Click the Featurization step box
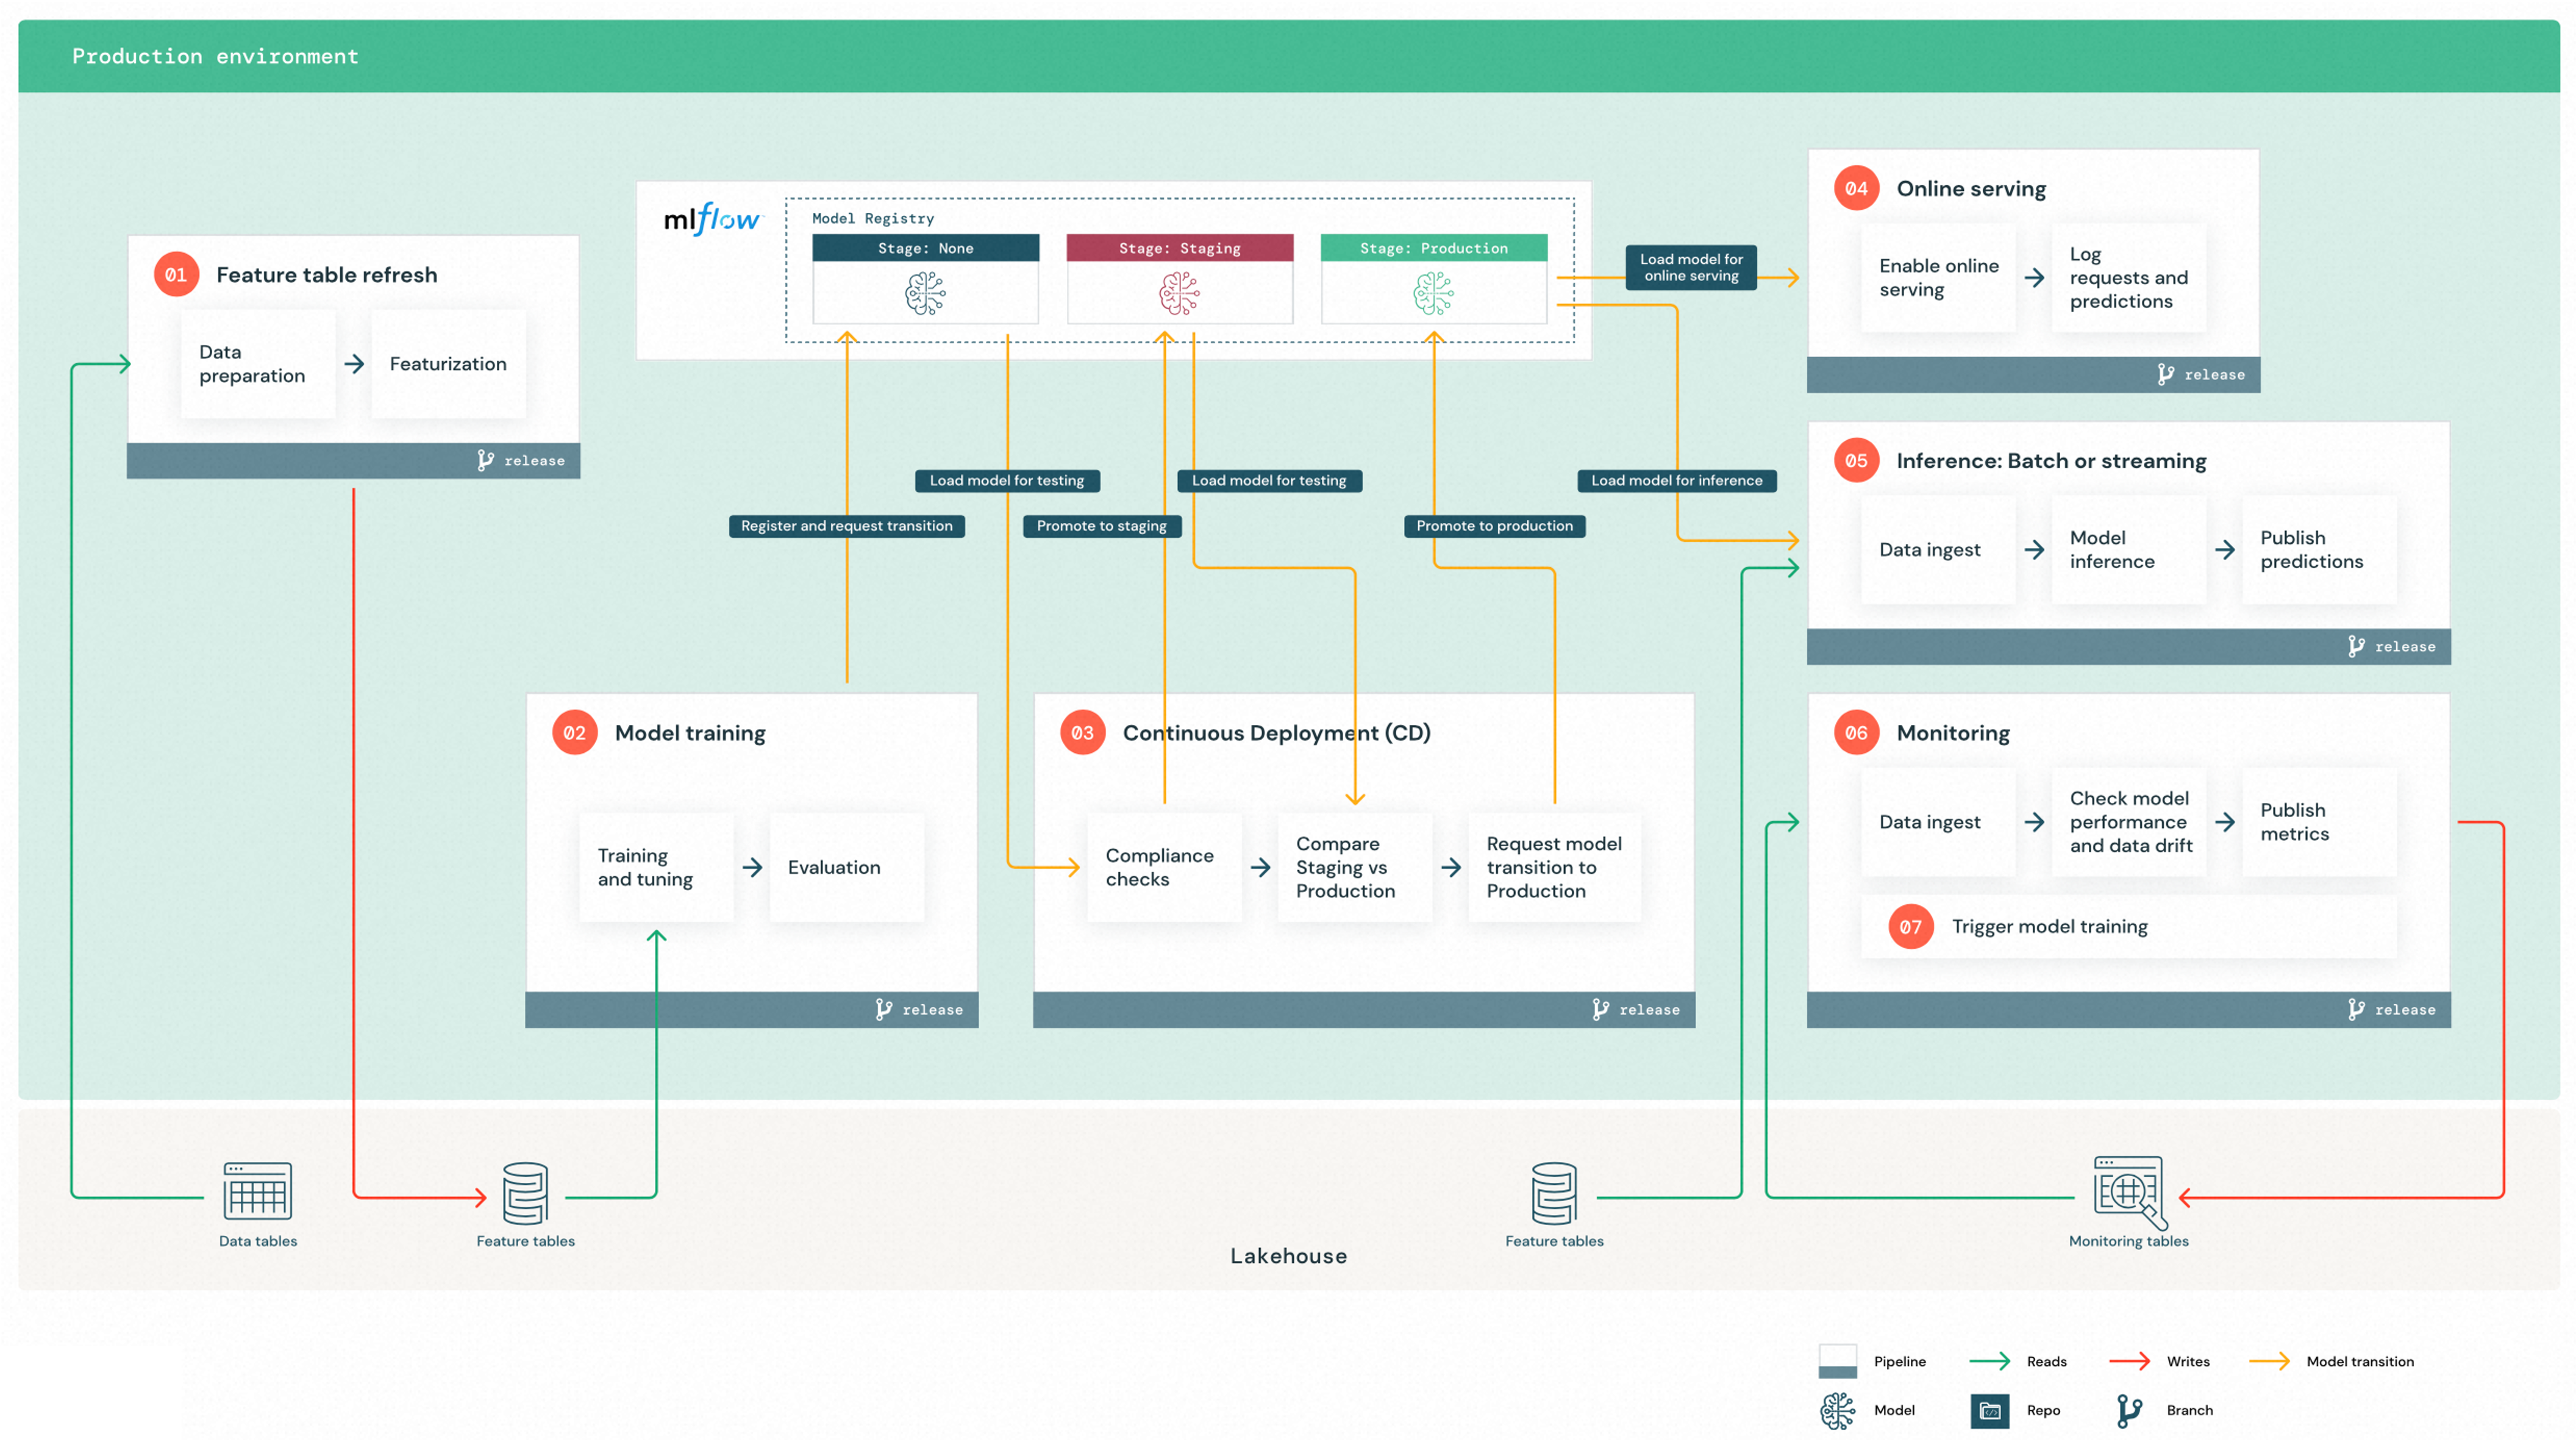Screen dimensions: 2576x1442 click(x=448, y=364)
